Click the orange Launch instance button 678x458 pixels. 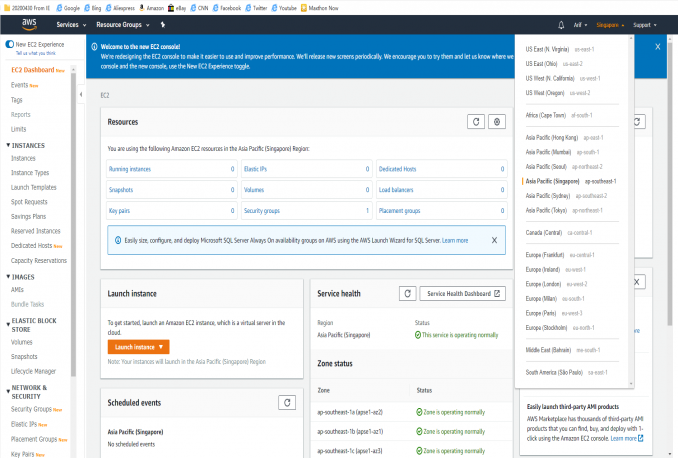(x=140, y=346)
